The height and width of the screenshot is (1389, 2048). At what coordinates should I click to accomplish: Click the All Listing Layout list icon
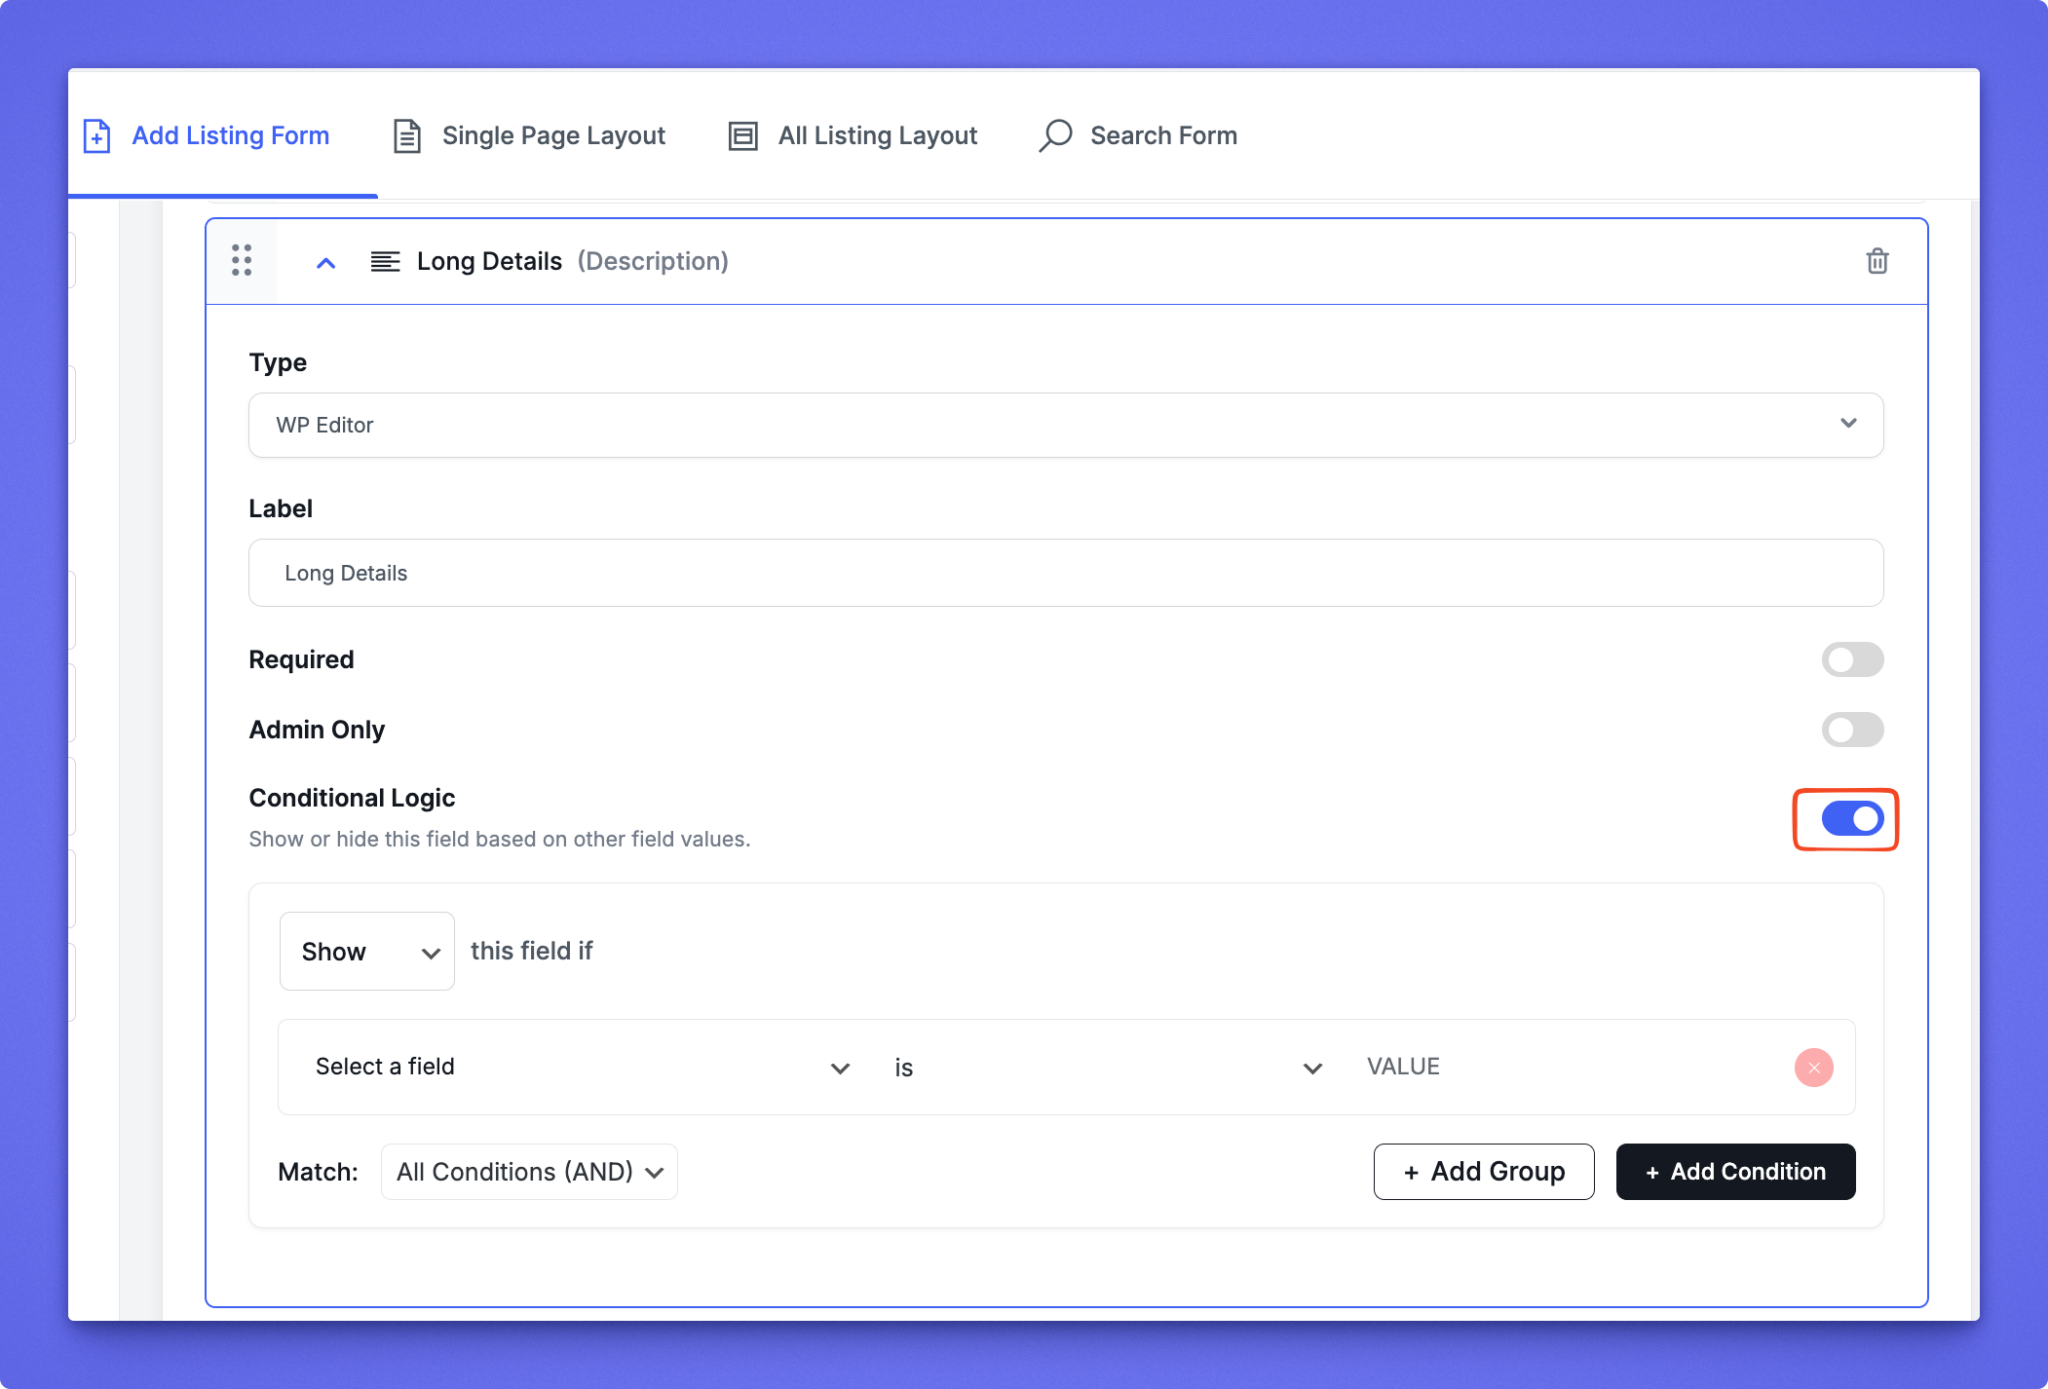pos(742,136)
